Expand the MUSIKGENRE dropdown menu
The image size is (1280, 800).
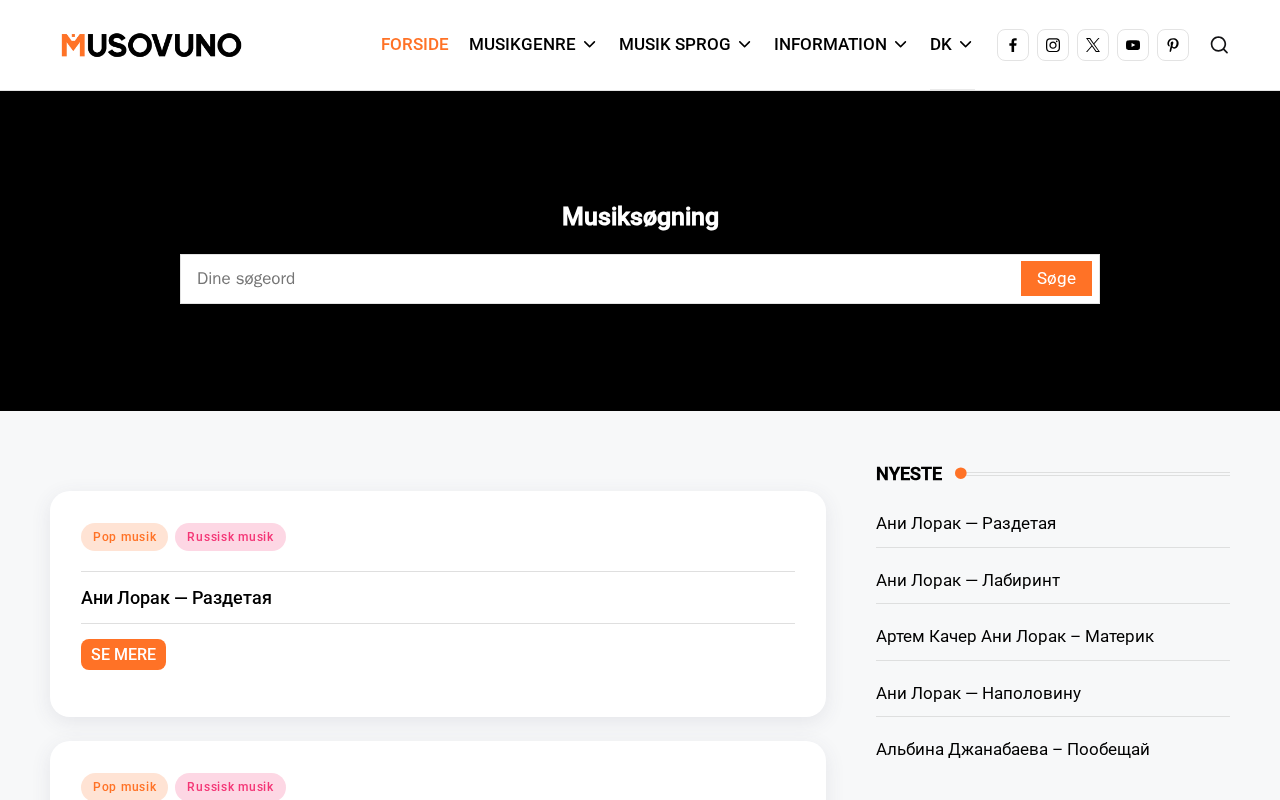point(533,45)
